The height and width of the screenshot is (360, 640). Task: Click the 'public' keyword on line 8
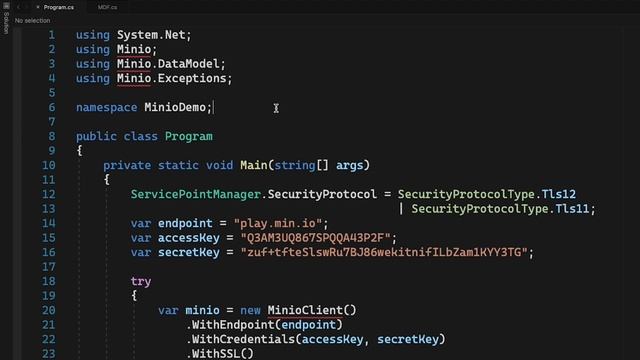point(96,136)
